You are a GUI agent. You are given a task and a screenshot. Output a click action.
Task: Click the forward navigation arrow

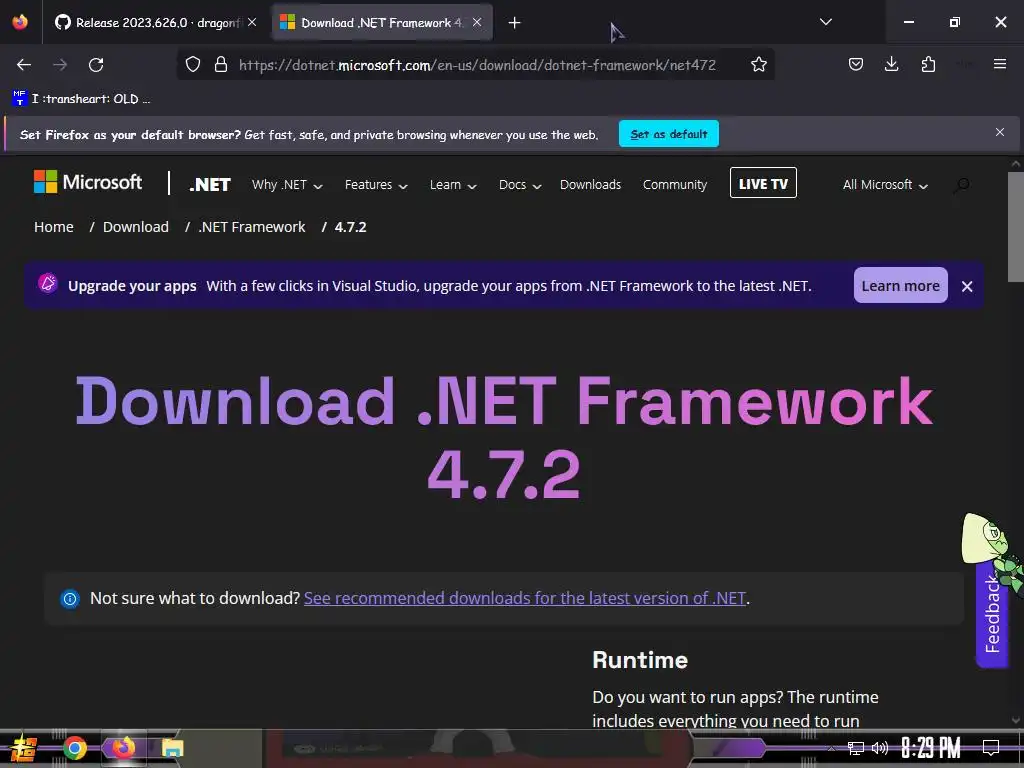tap(60, 65)
